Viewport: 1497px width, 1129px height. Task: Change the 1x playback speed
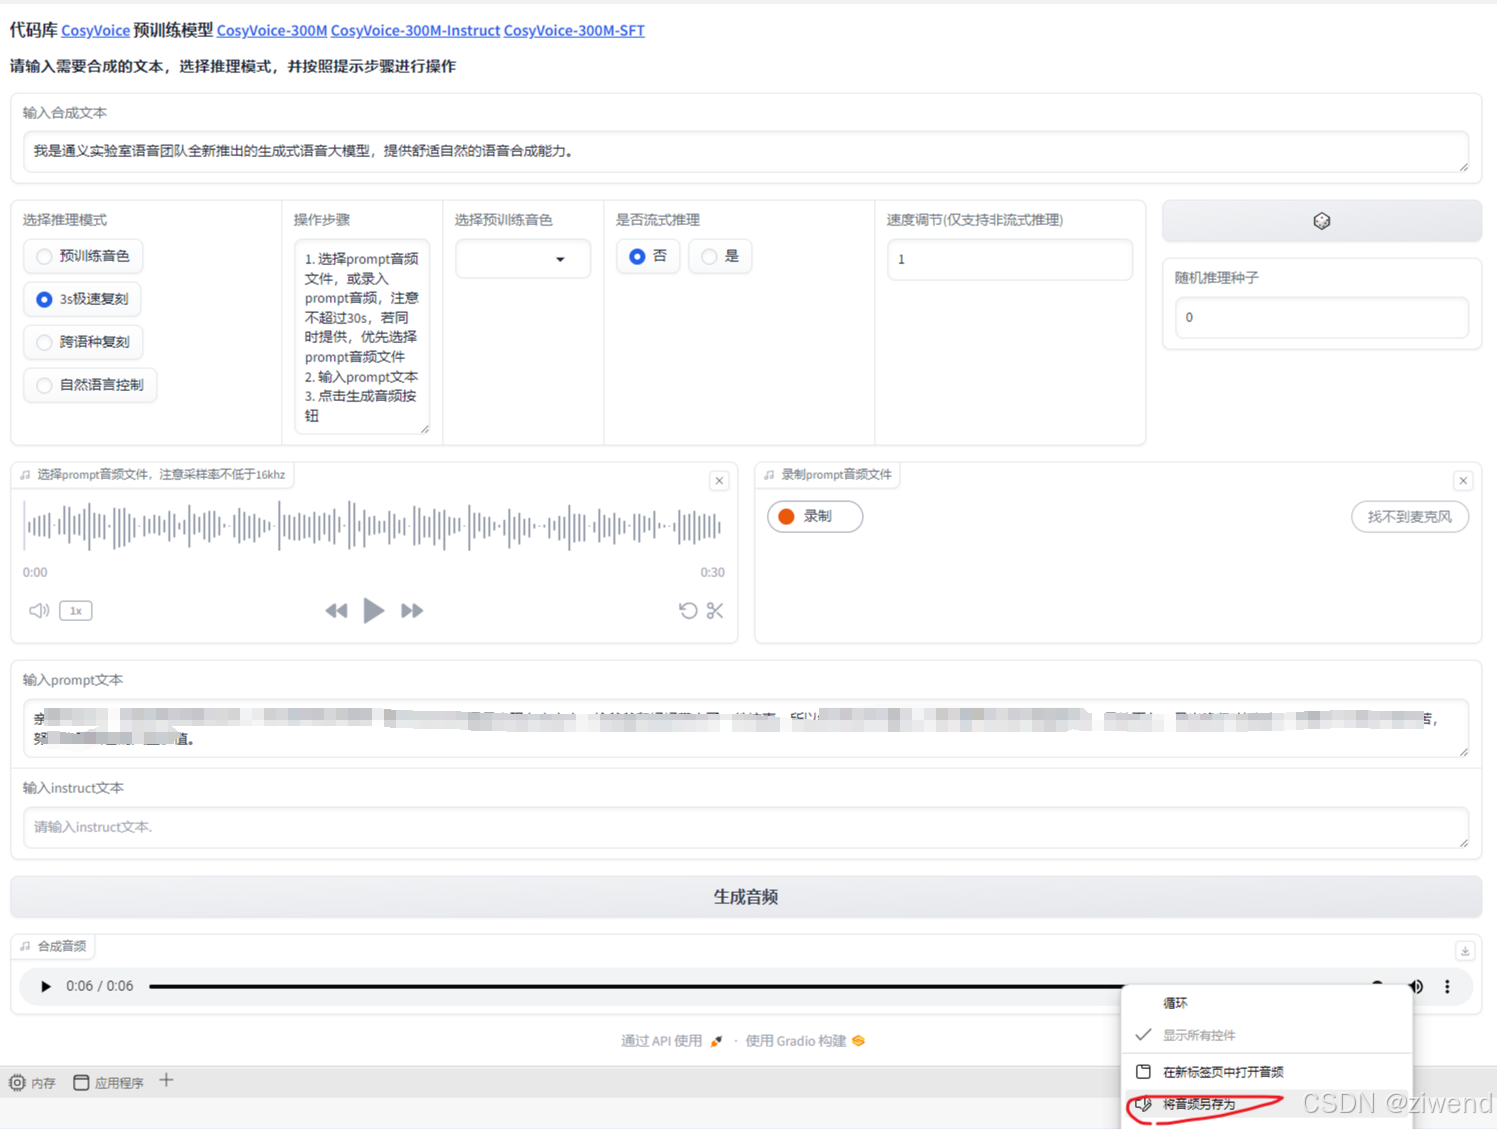click(76, 610)
